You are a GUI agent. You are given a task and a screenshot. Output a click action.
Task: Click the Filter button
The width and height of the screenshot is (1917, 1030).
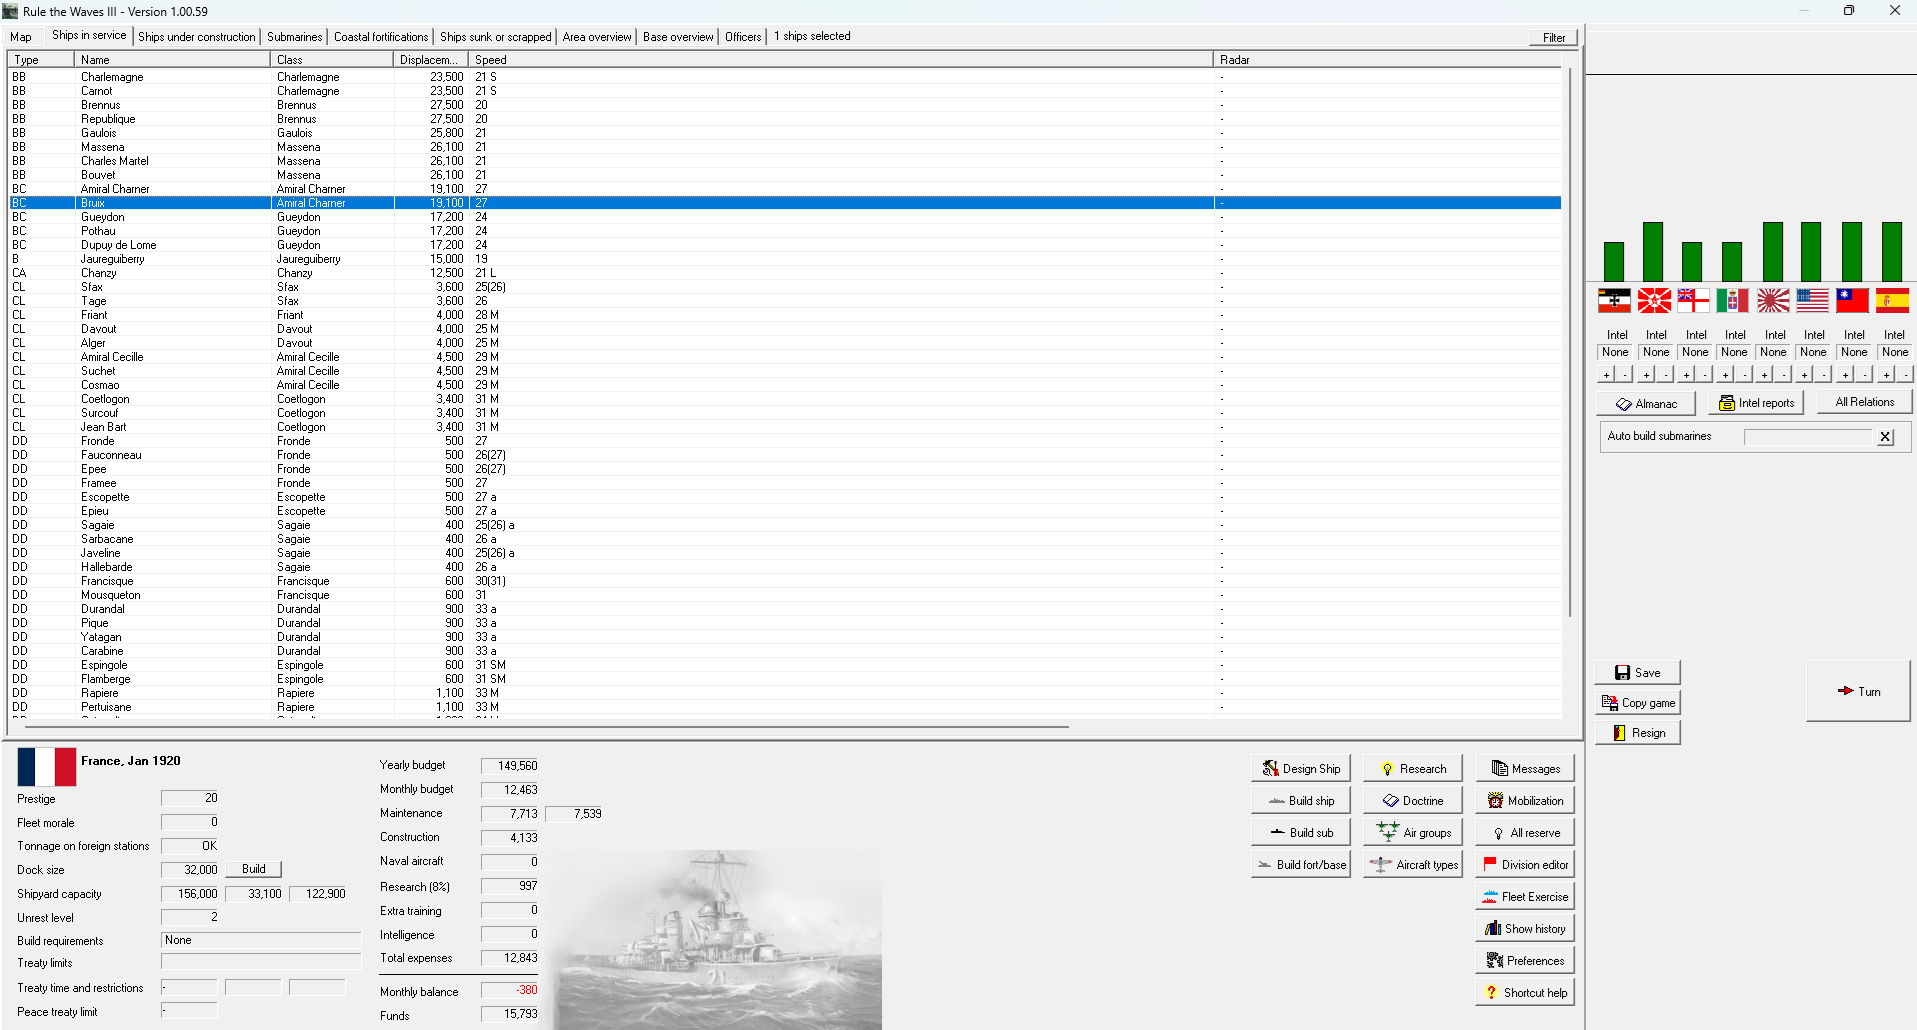(1553, 38)
